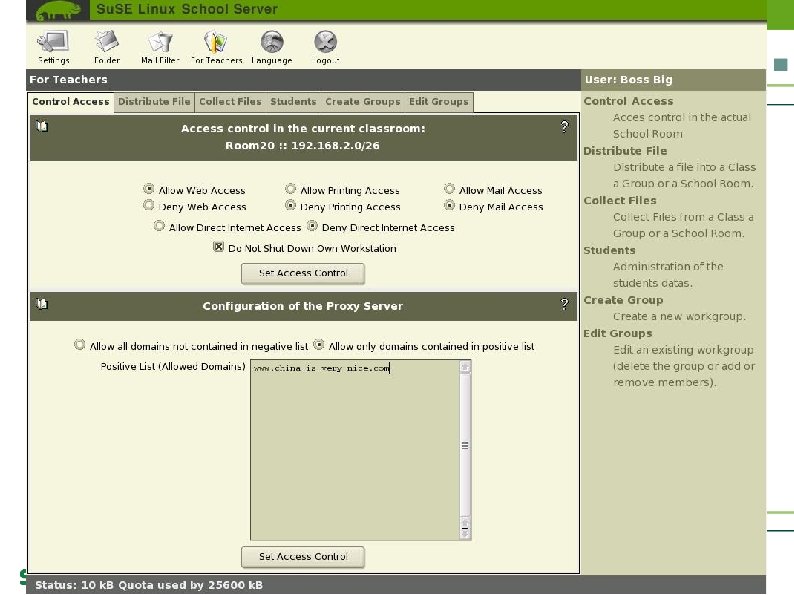Select Deny Mail Access radio button

click(x=449, y=205)
